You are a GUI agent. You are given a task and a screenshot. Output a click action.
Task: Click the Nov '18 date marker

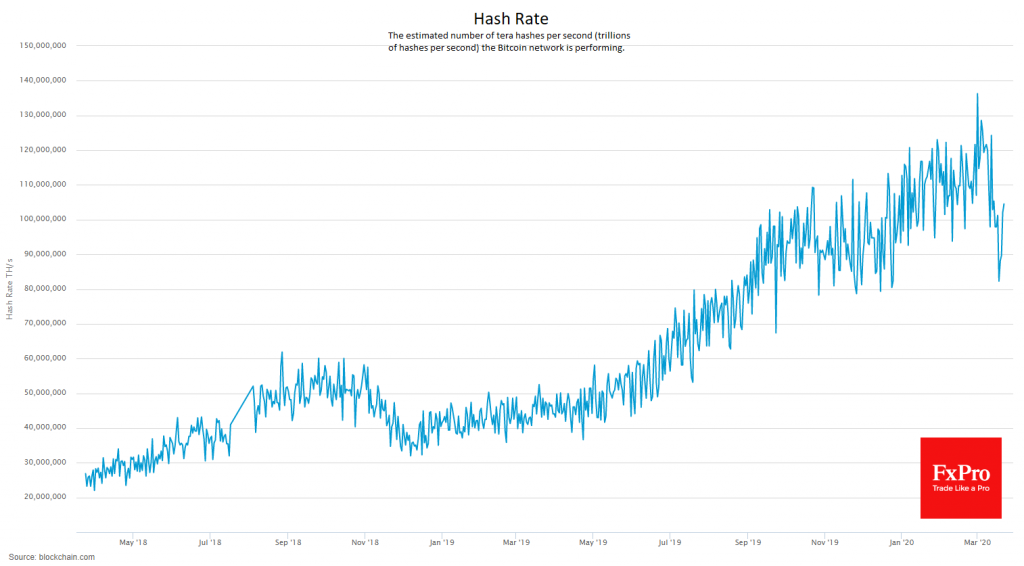(365, 543)
